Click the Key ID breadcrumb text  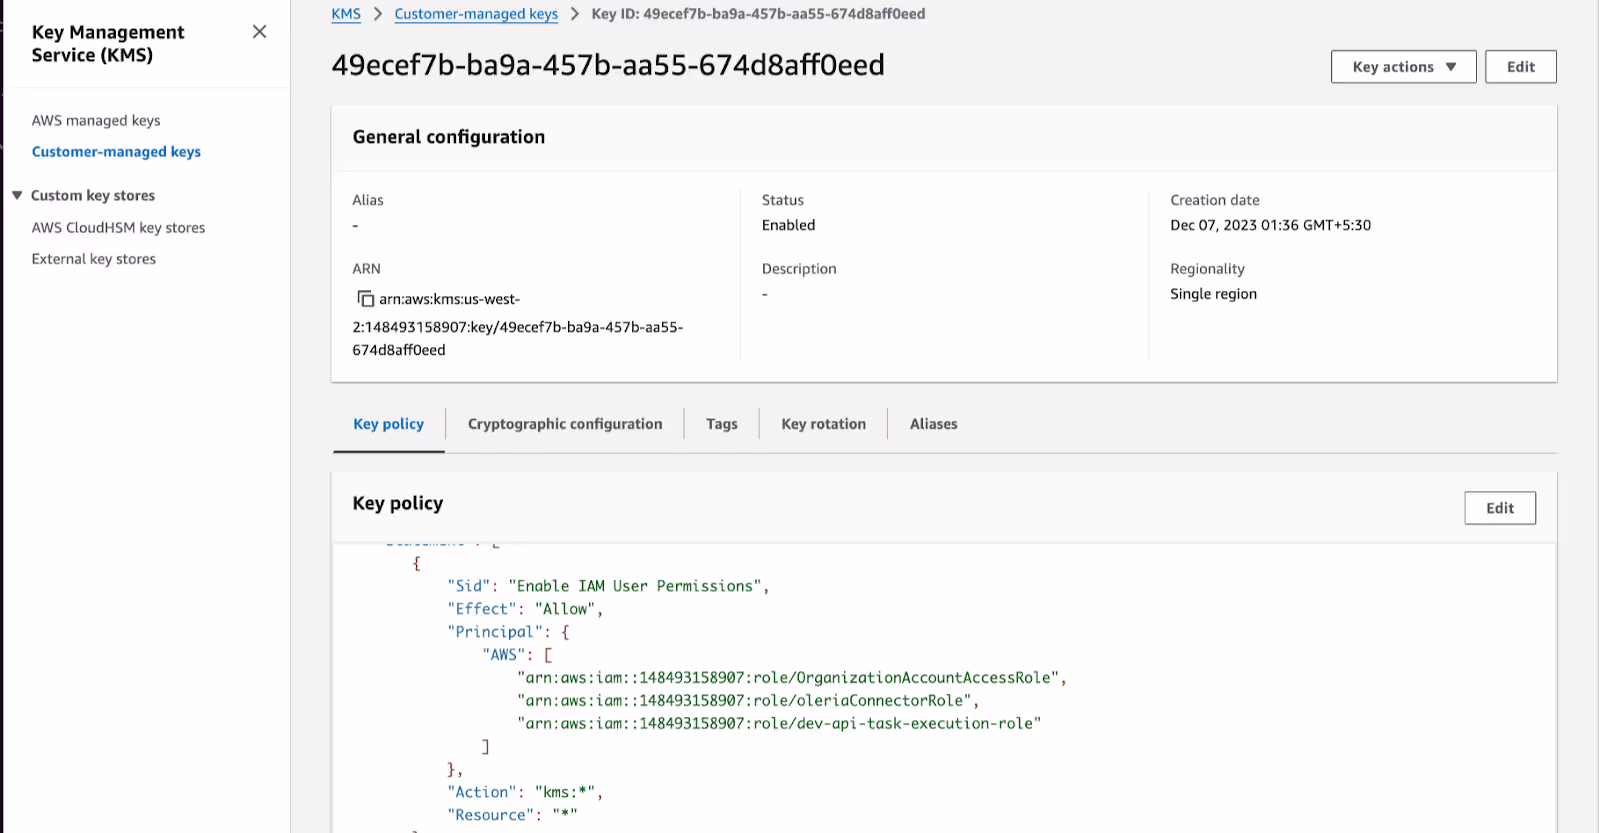click(x=758, y=14)
